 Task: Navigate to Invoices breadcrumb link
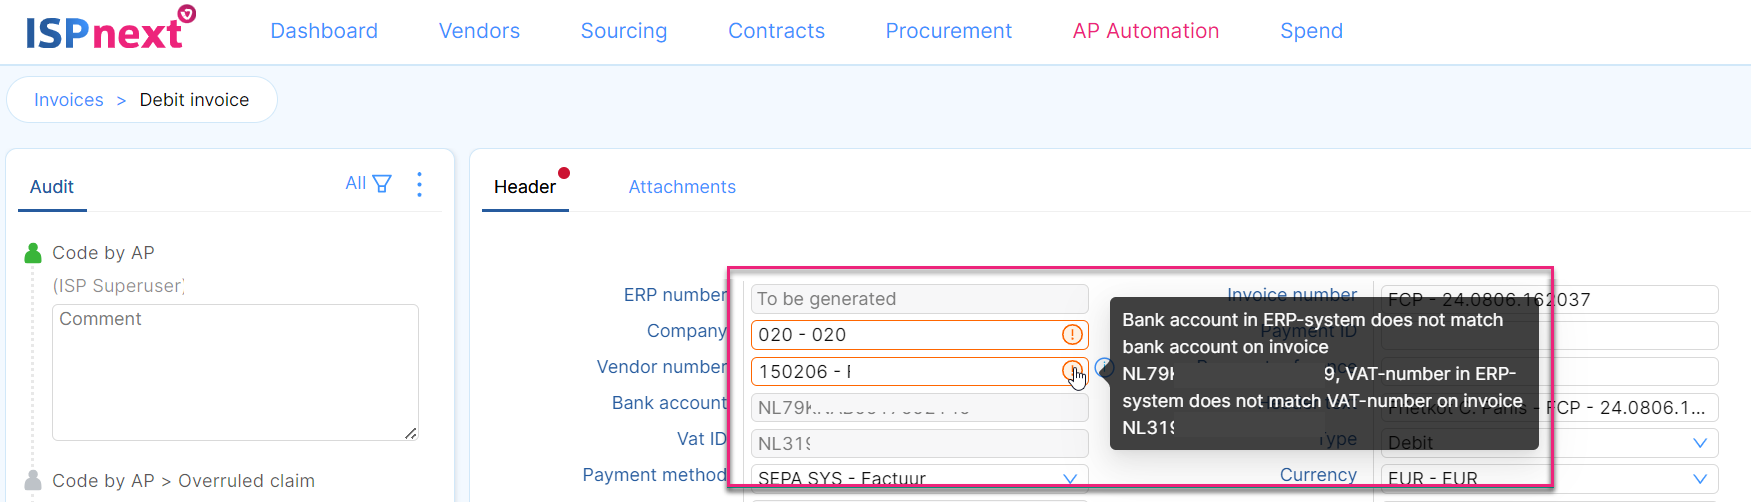coord(69,100)
